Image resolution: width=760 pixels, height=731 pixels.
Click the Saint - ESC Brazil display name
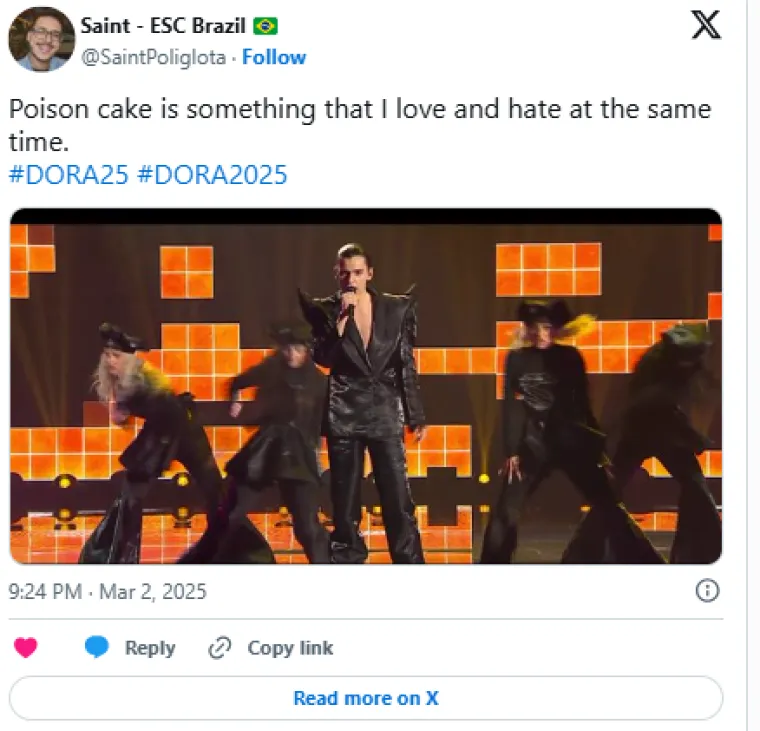pyautogui.click(x=163, y=26)
